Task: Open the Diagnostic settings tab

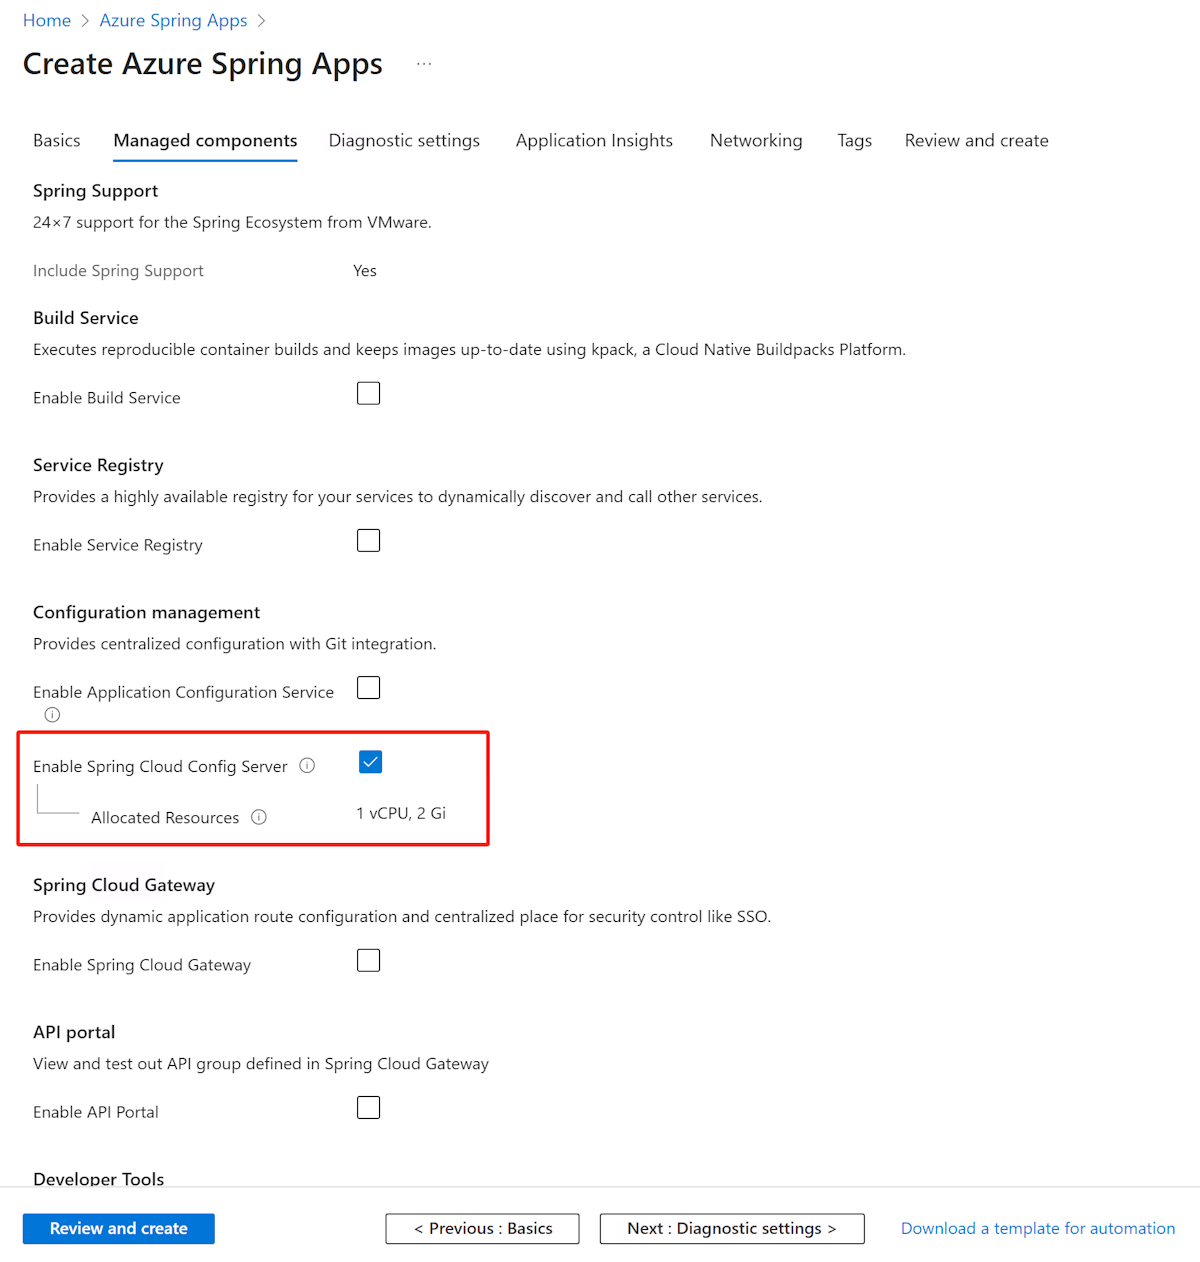Action: click(x=404, y=141)
